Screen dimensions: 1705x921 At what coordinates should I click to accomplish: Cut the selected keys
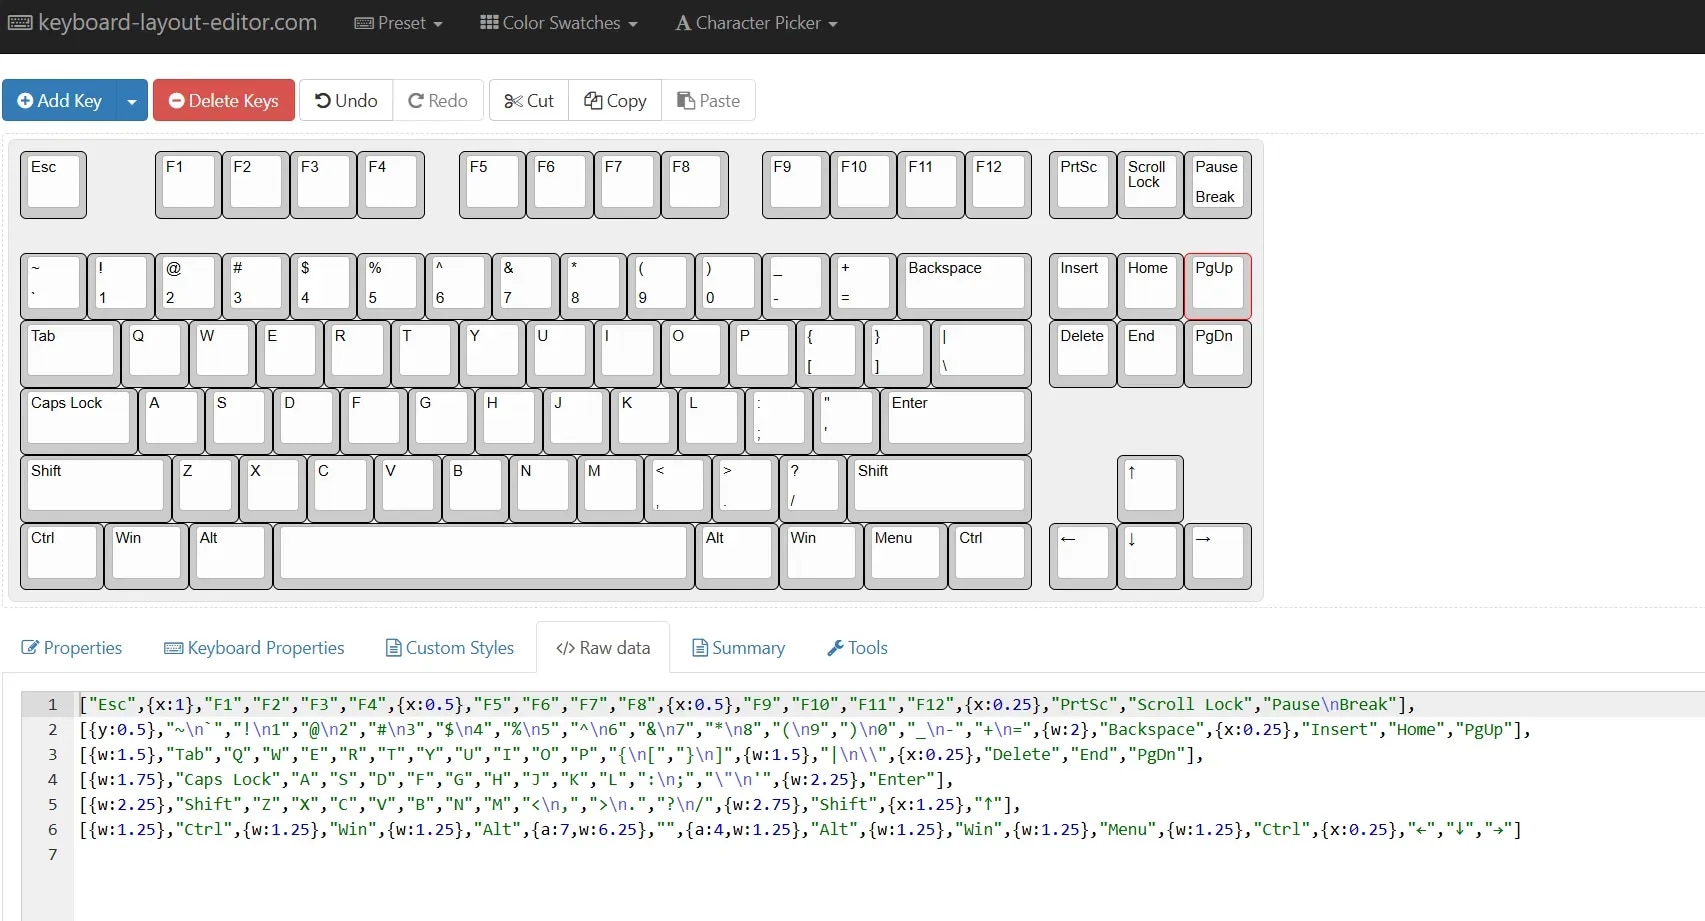pos(529,100)
